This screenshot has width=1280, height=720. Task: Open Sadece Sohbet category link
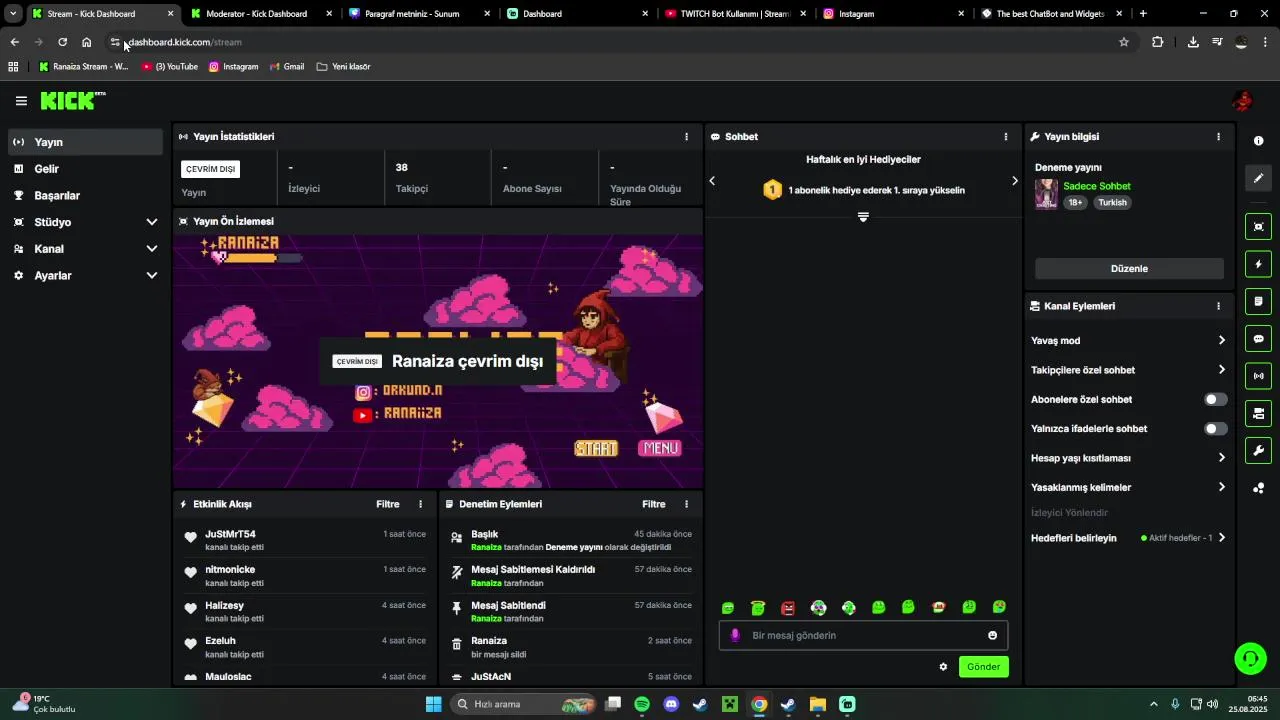coord(1096,186)
